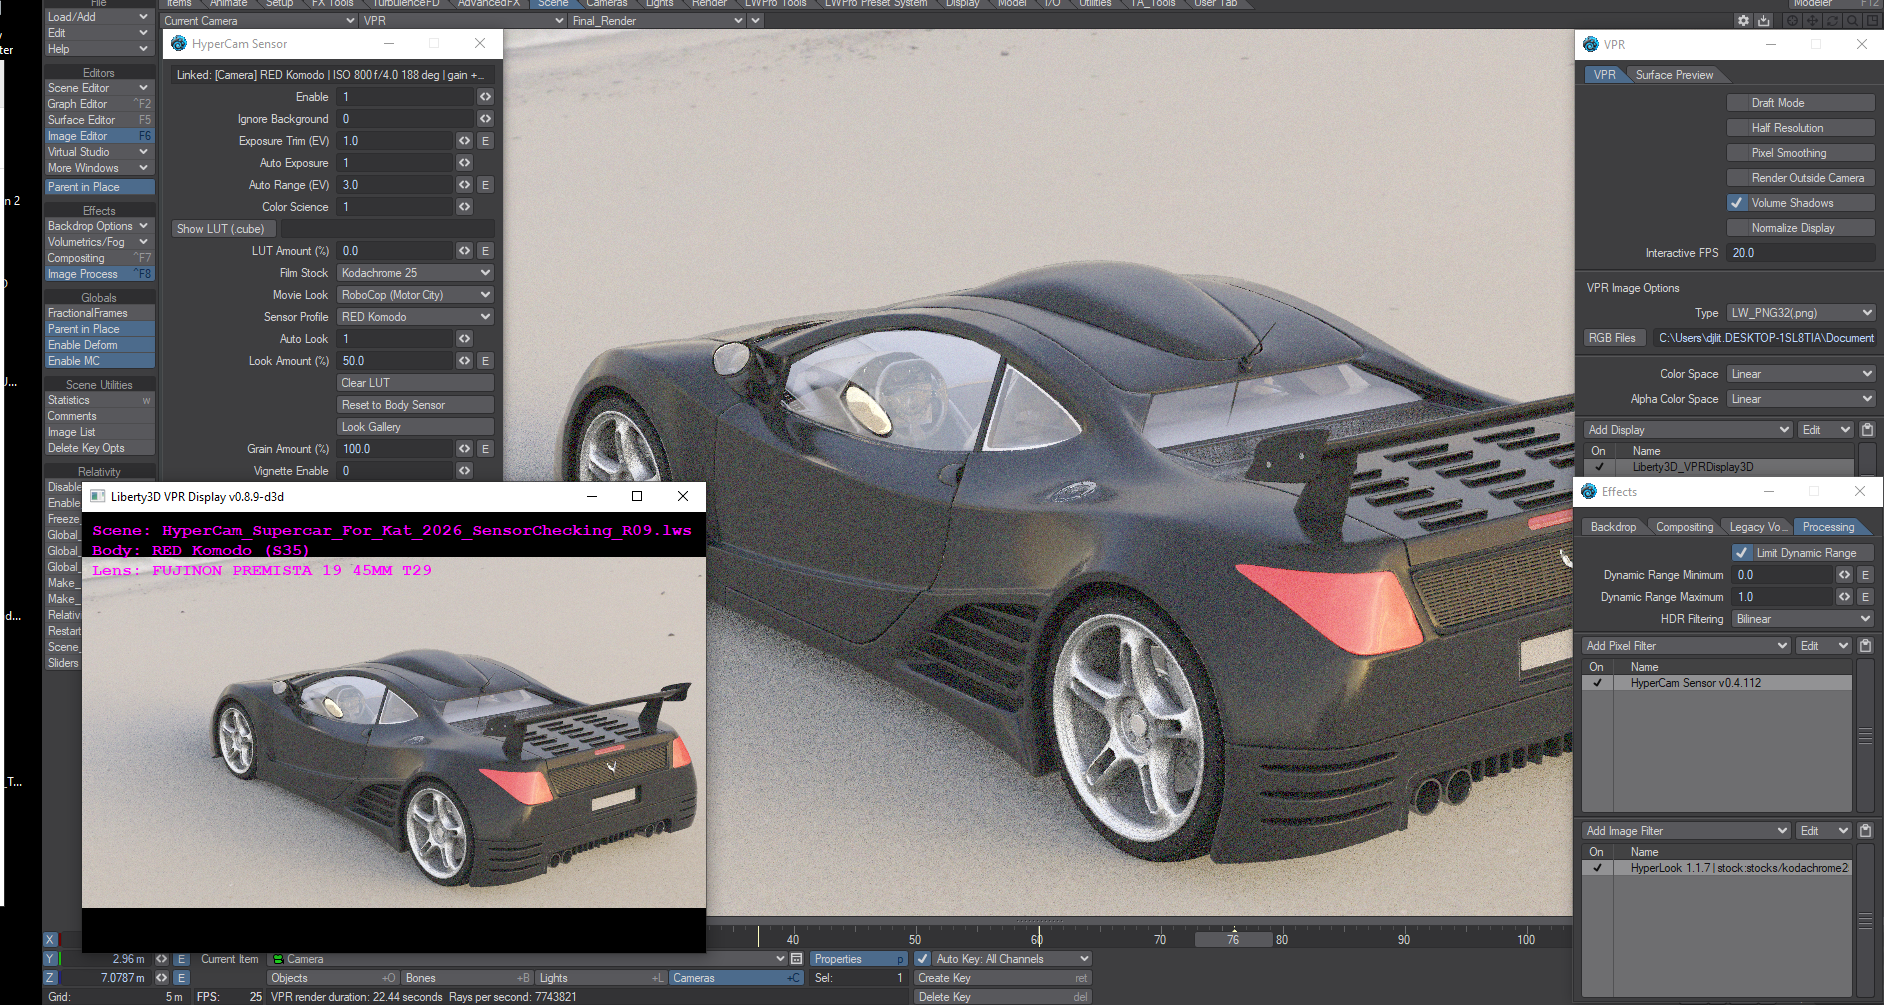The width and height of the screenshot is (1884, 1005).
Task: Click the viewport move arrows icon
Action: (1812, 20)
